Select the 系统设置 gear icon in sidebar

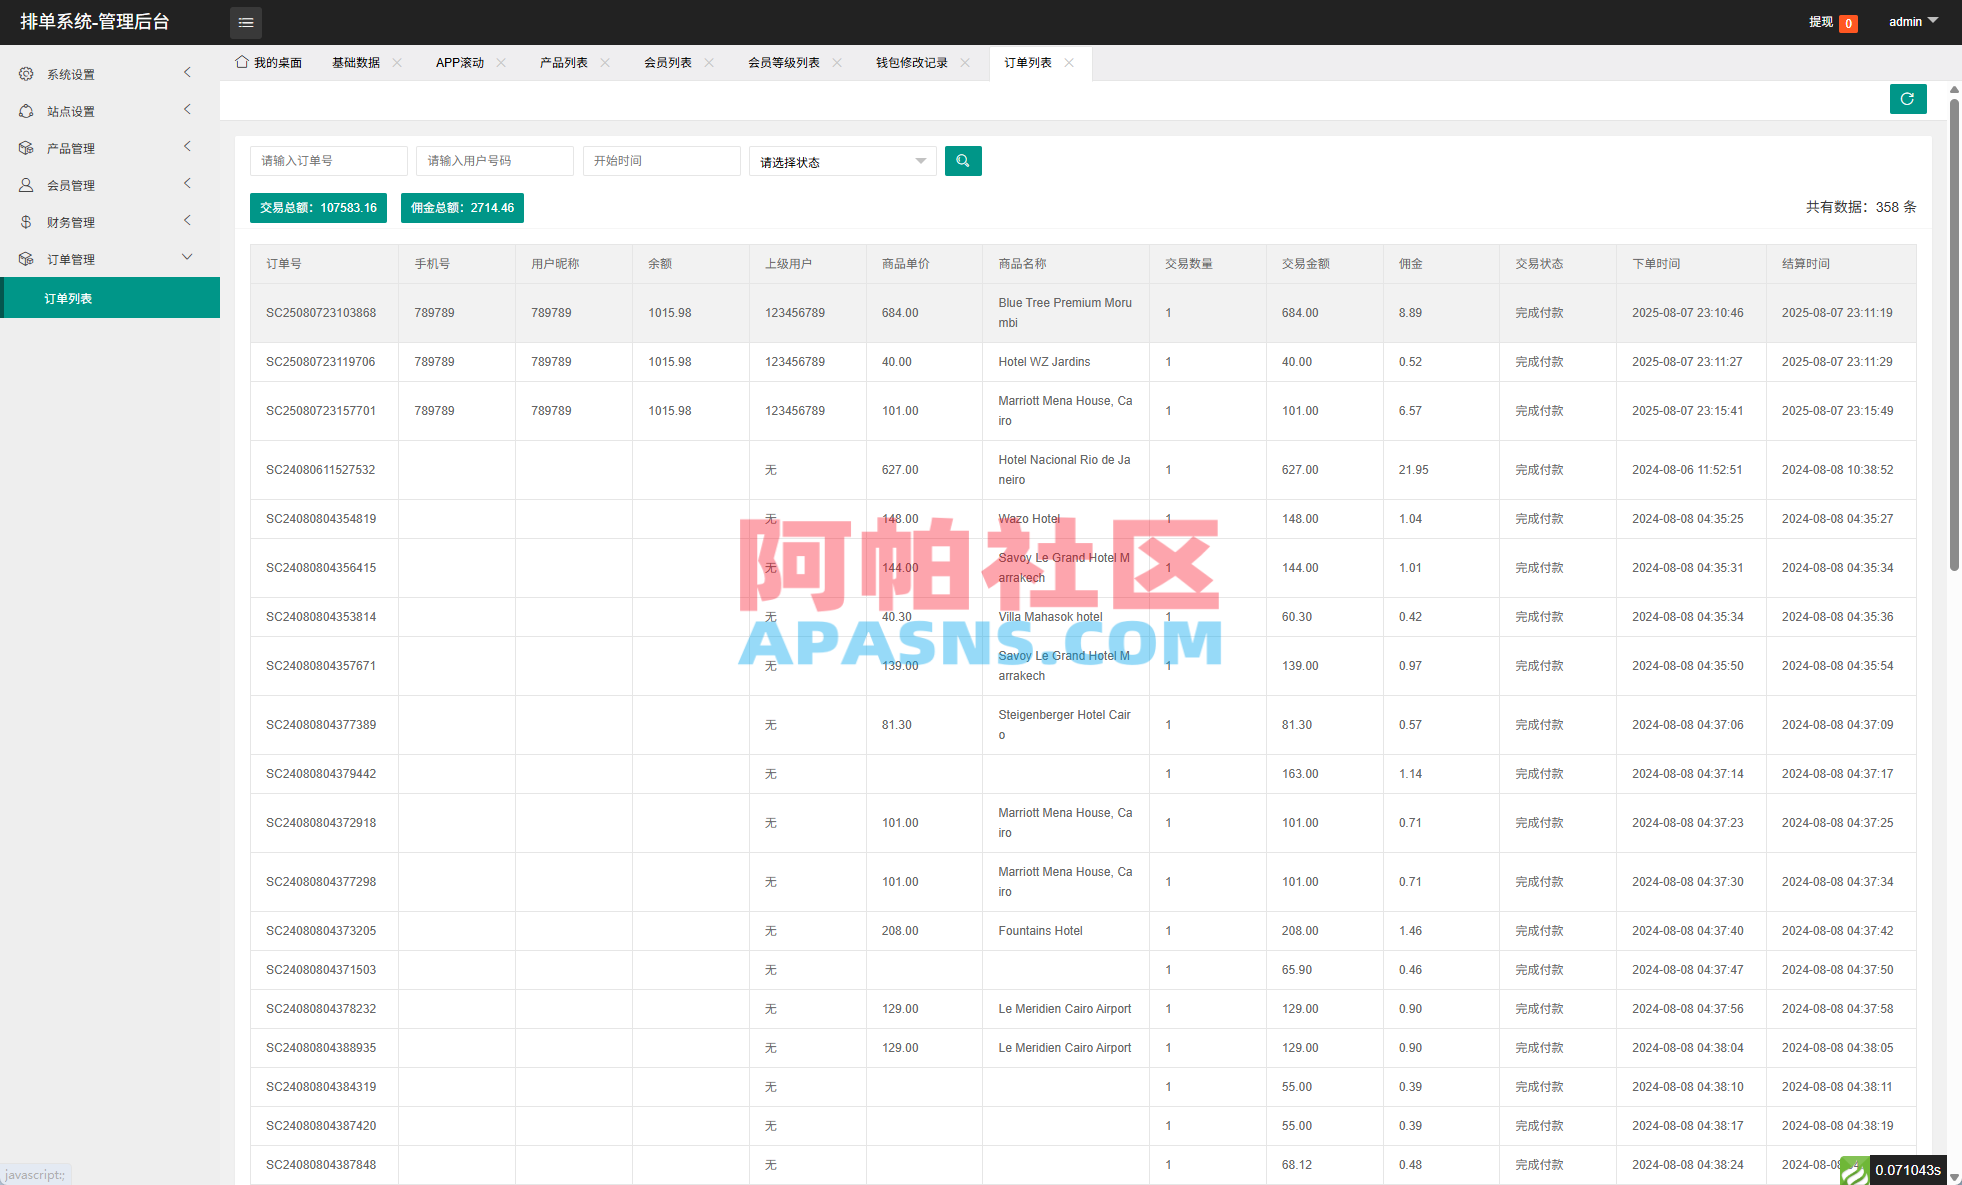point(26,73)
